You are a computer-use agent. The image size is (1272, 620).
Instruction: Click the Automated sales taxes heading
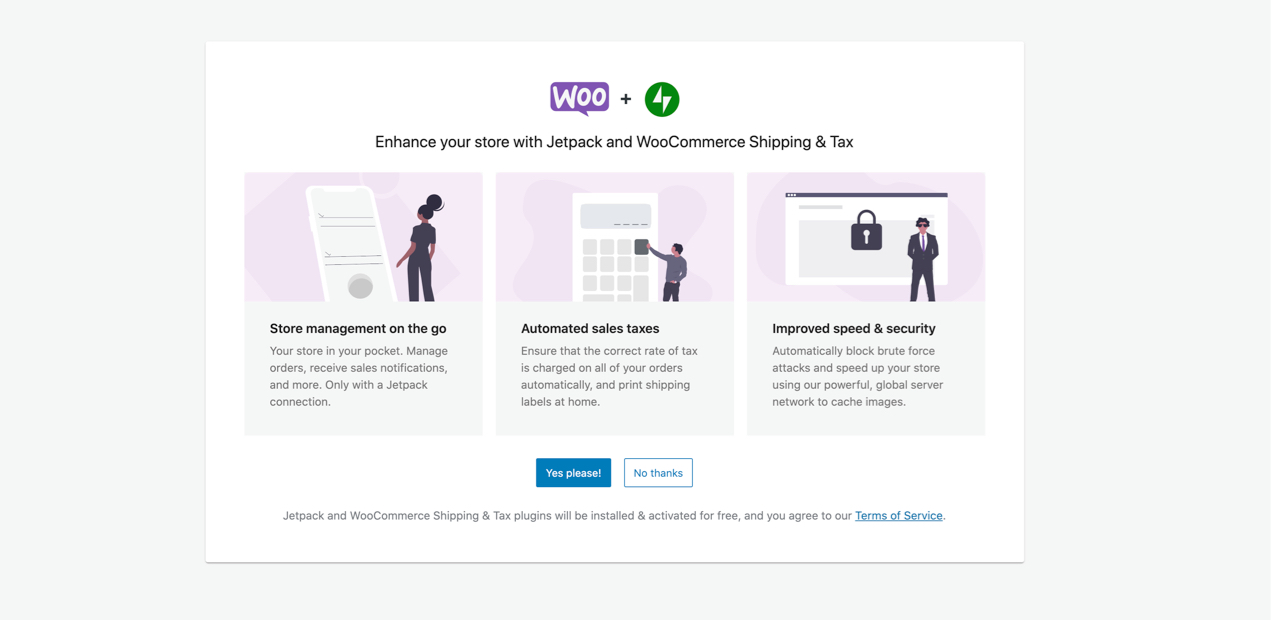(x=590, y=328)
